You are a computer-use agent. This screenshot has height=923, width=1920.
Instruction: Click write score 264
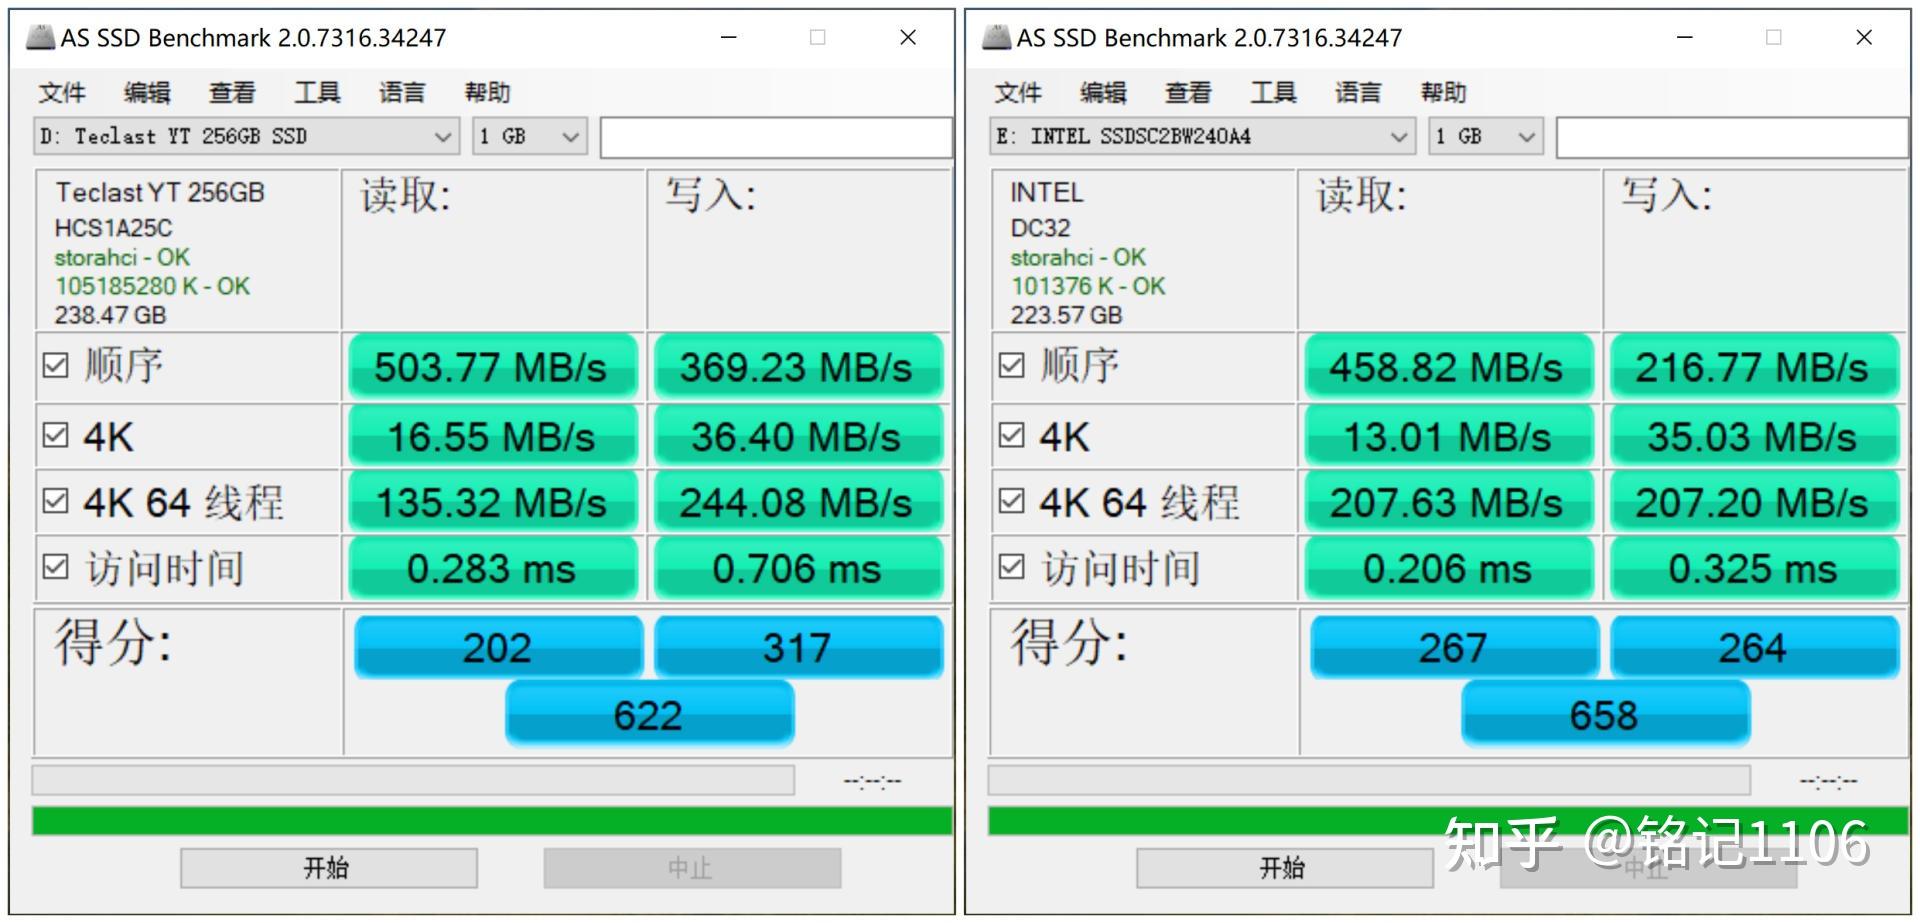point(1754,647)
